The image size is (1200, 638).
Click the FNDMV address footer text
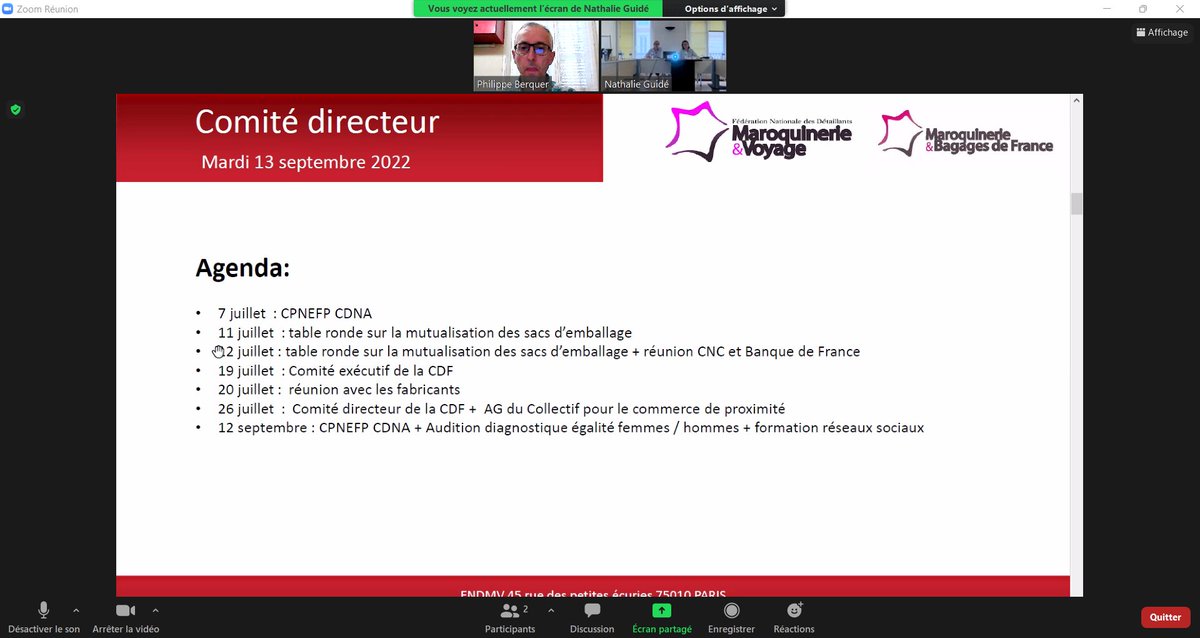592,592
